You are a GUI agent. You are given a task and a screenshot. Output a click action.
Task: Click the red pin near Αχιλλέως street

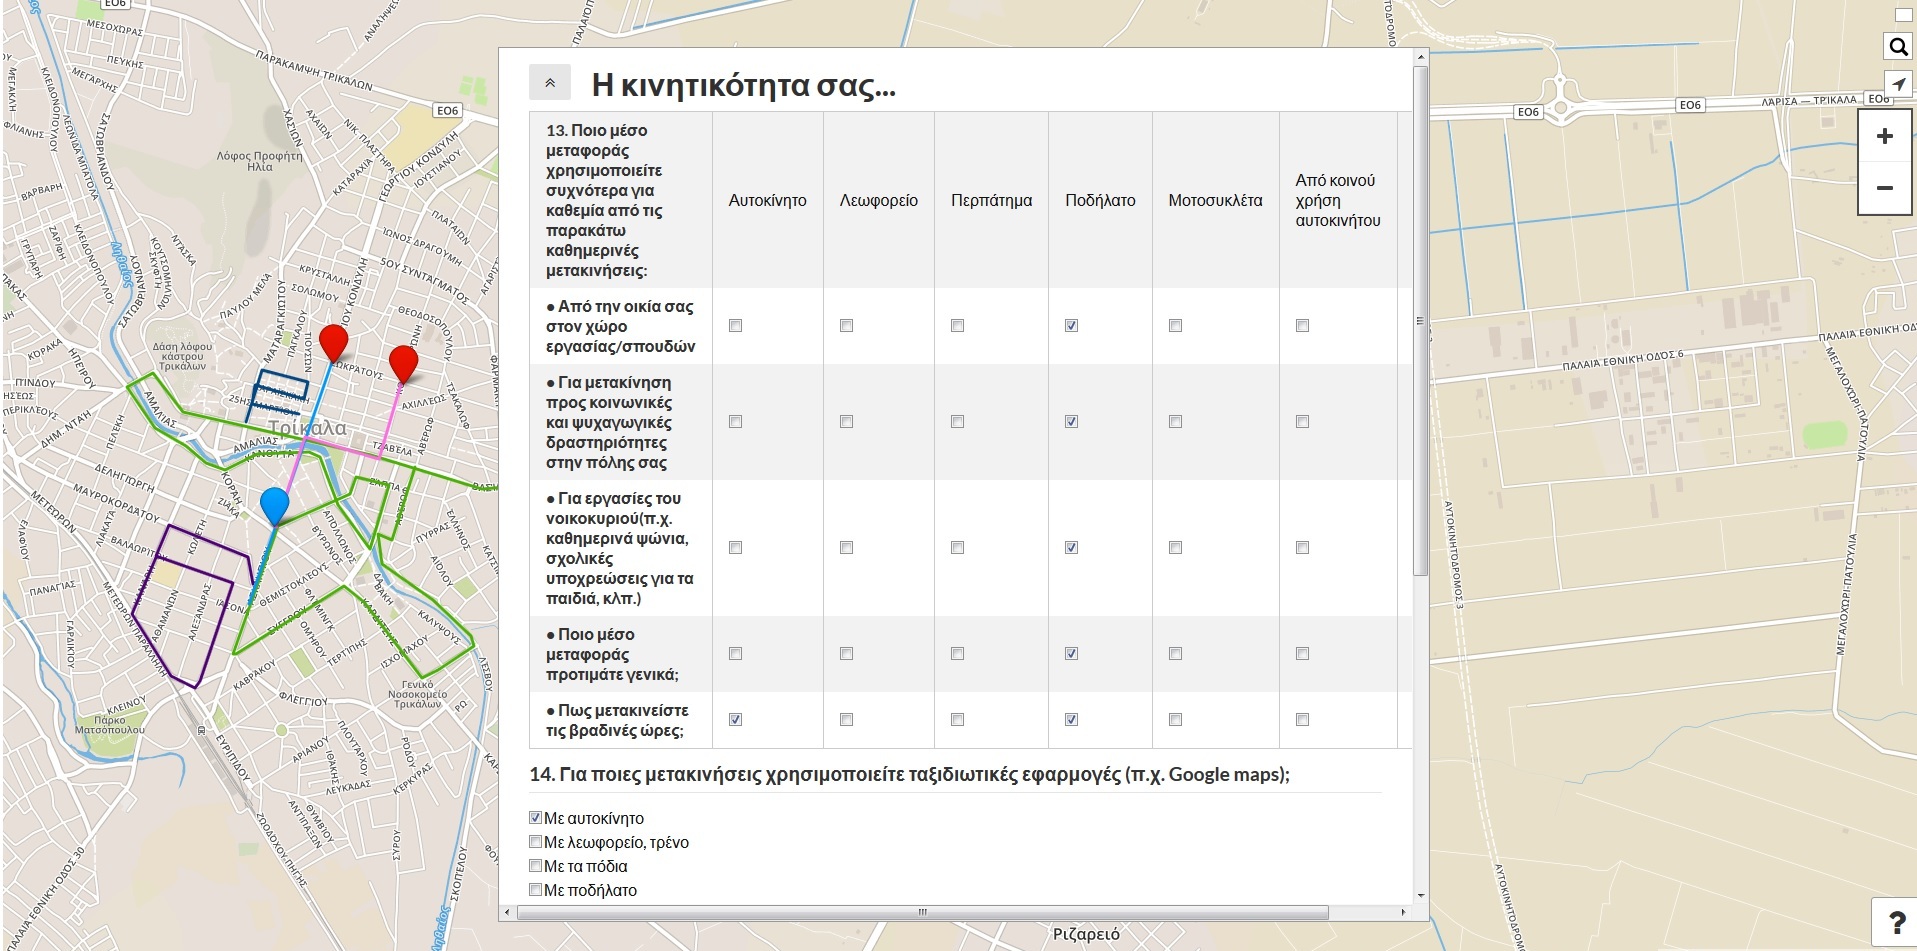(x=403, y=364)
